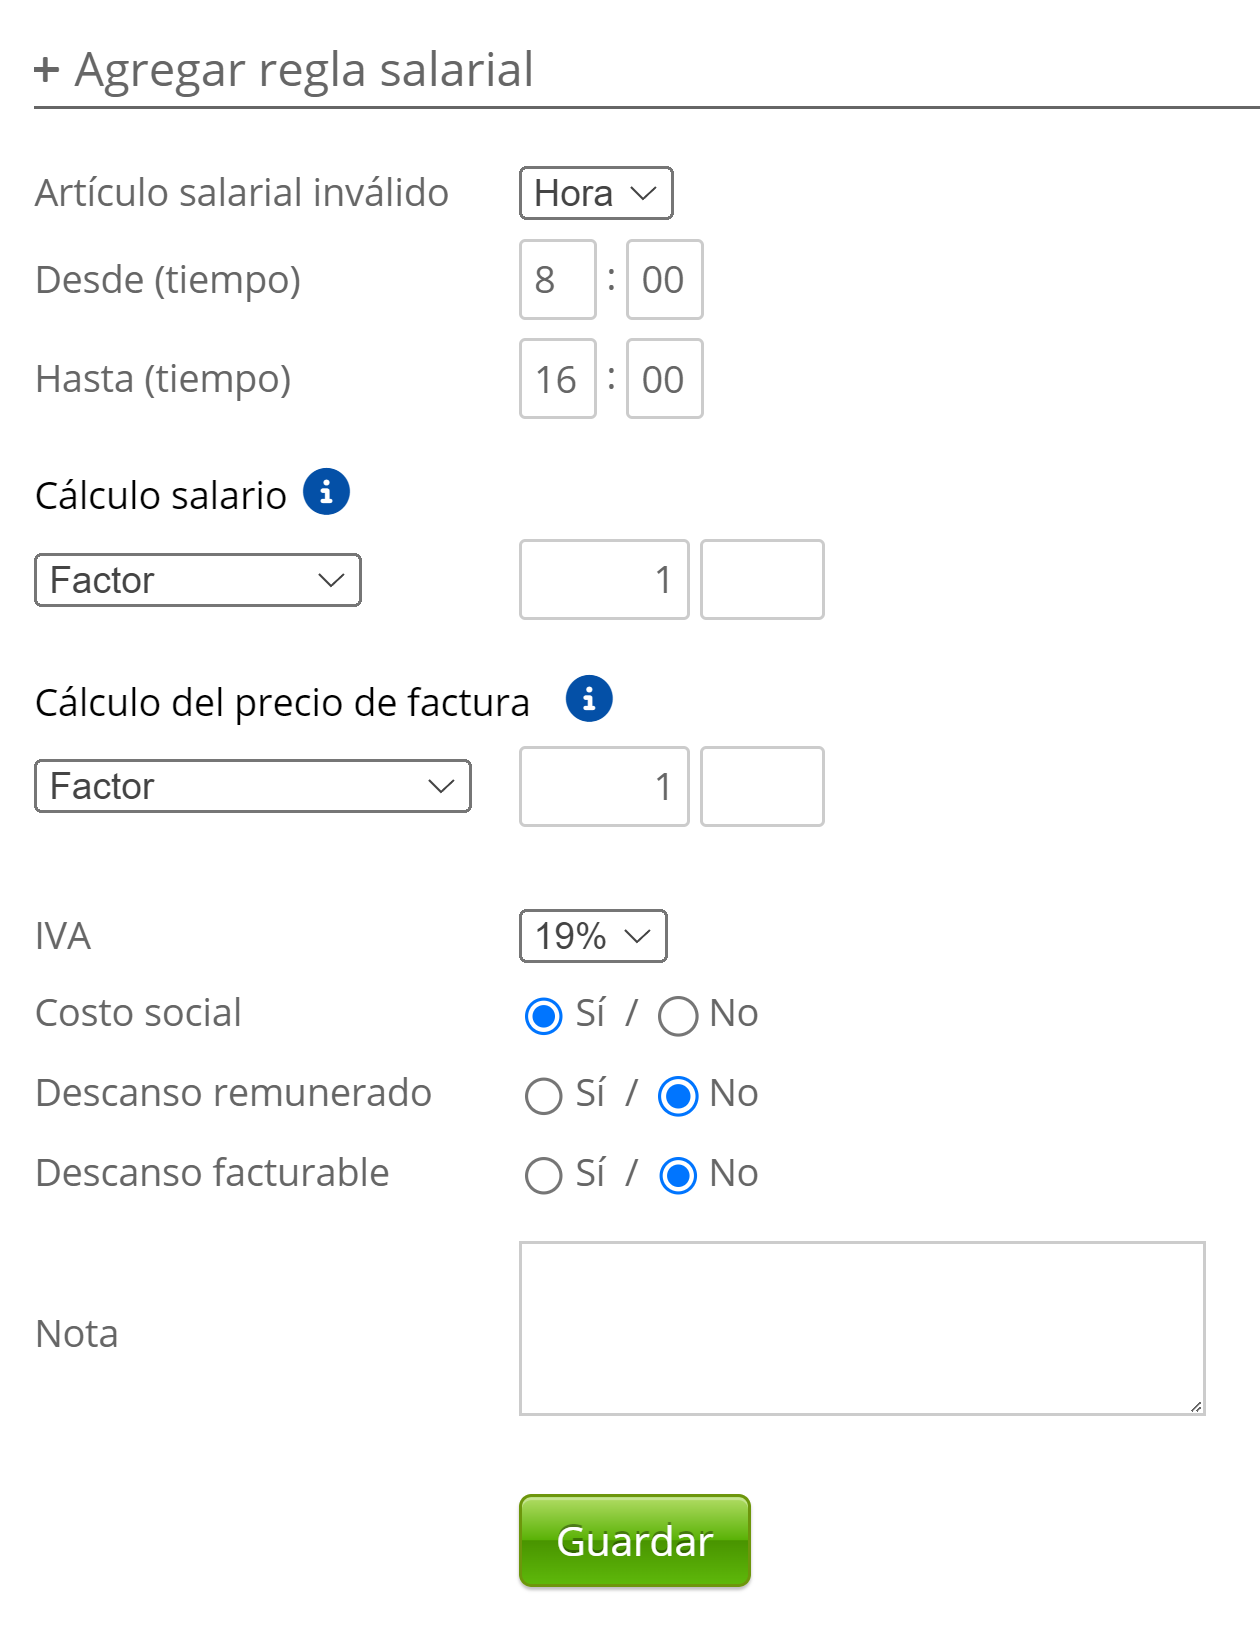Select No for Descanso facturable

tap(677, 1176)
